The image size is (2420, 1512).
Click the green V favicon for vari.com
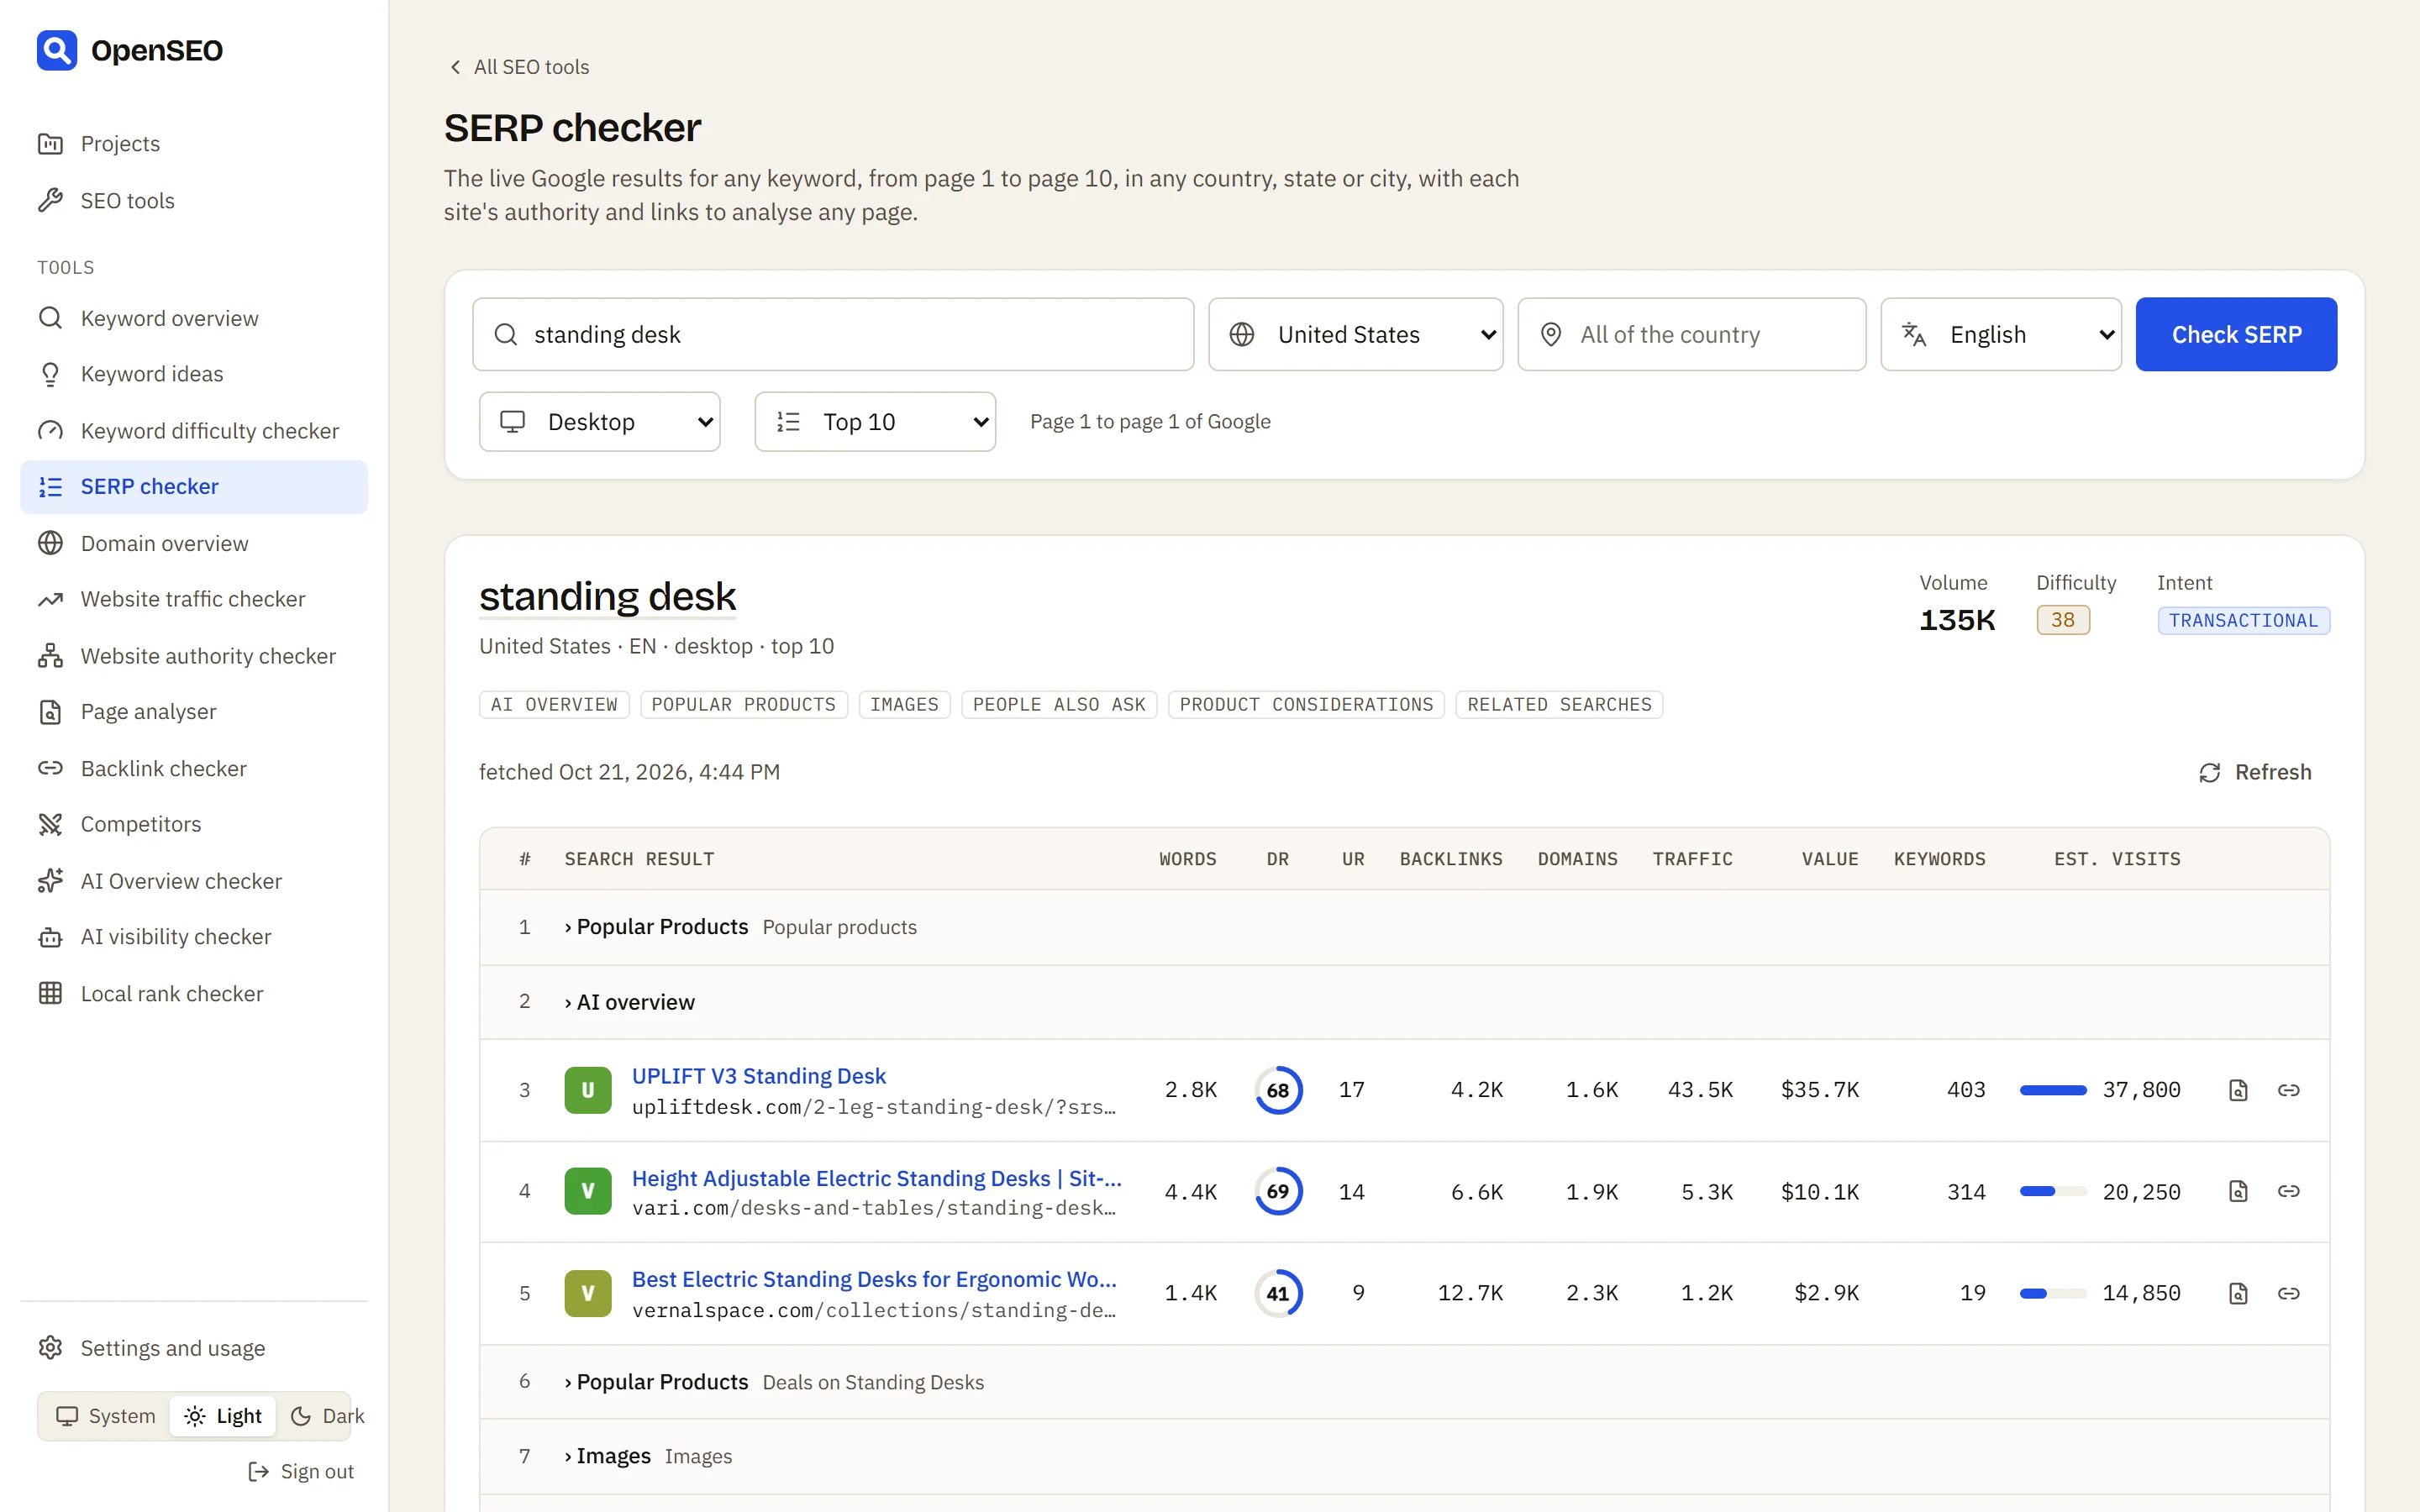pyautogui.click(x=588, y=1191)
